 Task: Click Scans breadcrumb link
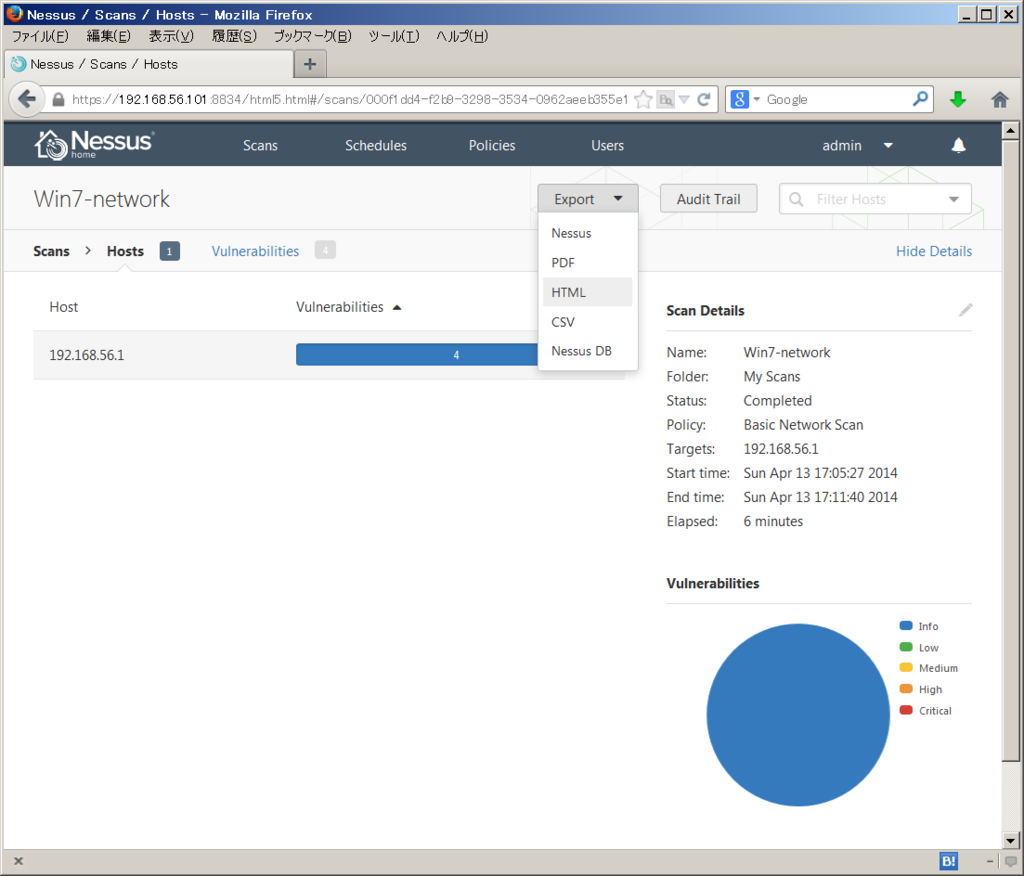(x=51, y=251)
